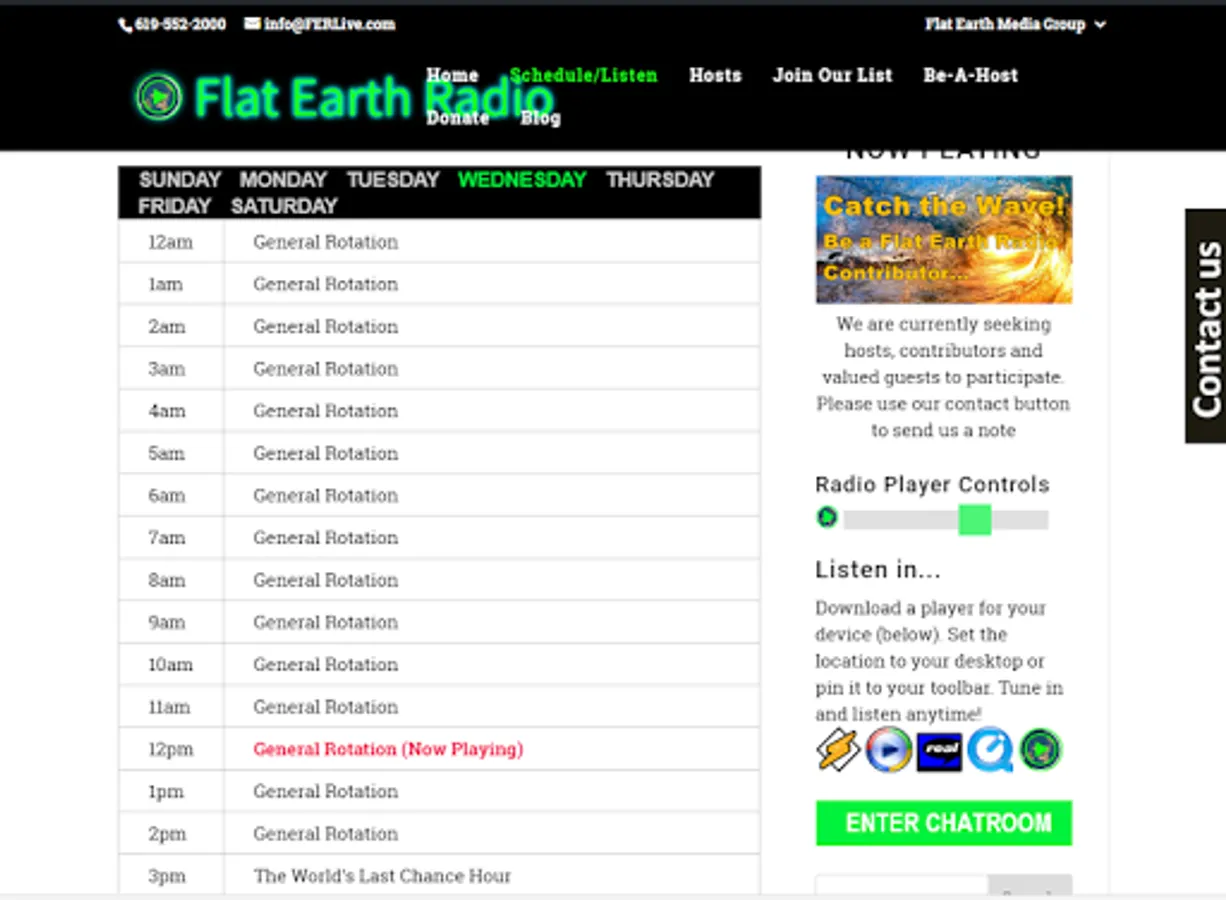Viewport: 1226px width, 900px height.
Task: Click the 9am time cell
Action: 171,622
